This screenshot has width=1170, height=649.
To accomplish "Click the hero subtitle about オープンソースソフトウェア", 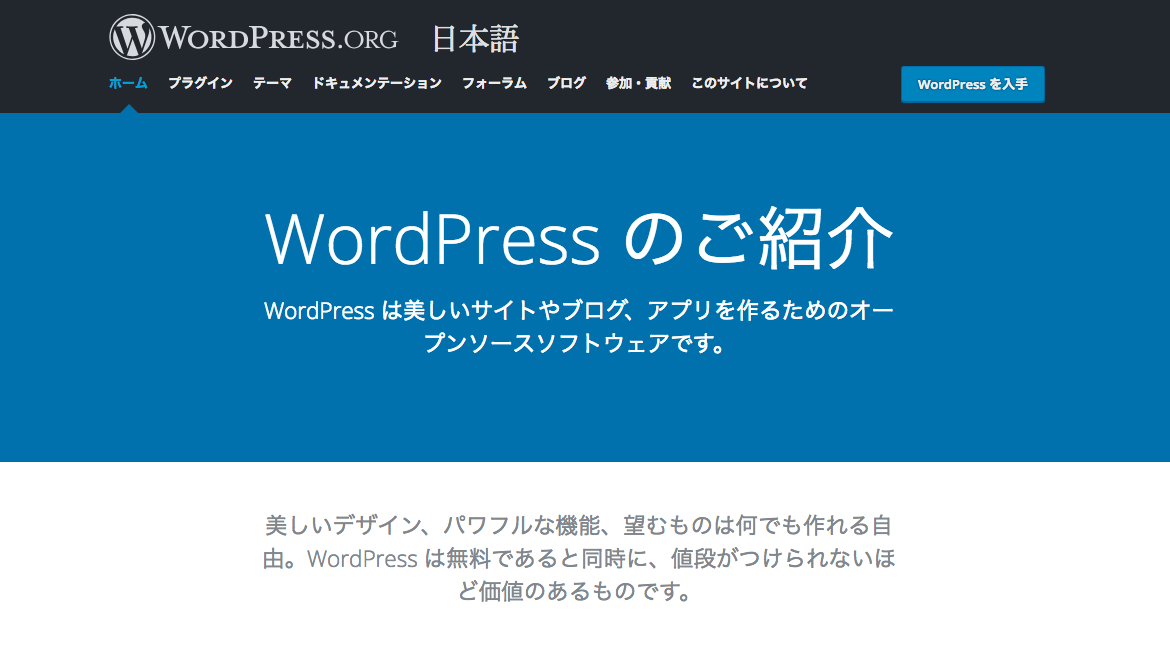I will (x=579, y=327).
